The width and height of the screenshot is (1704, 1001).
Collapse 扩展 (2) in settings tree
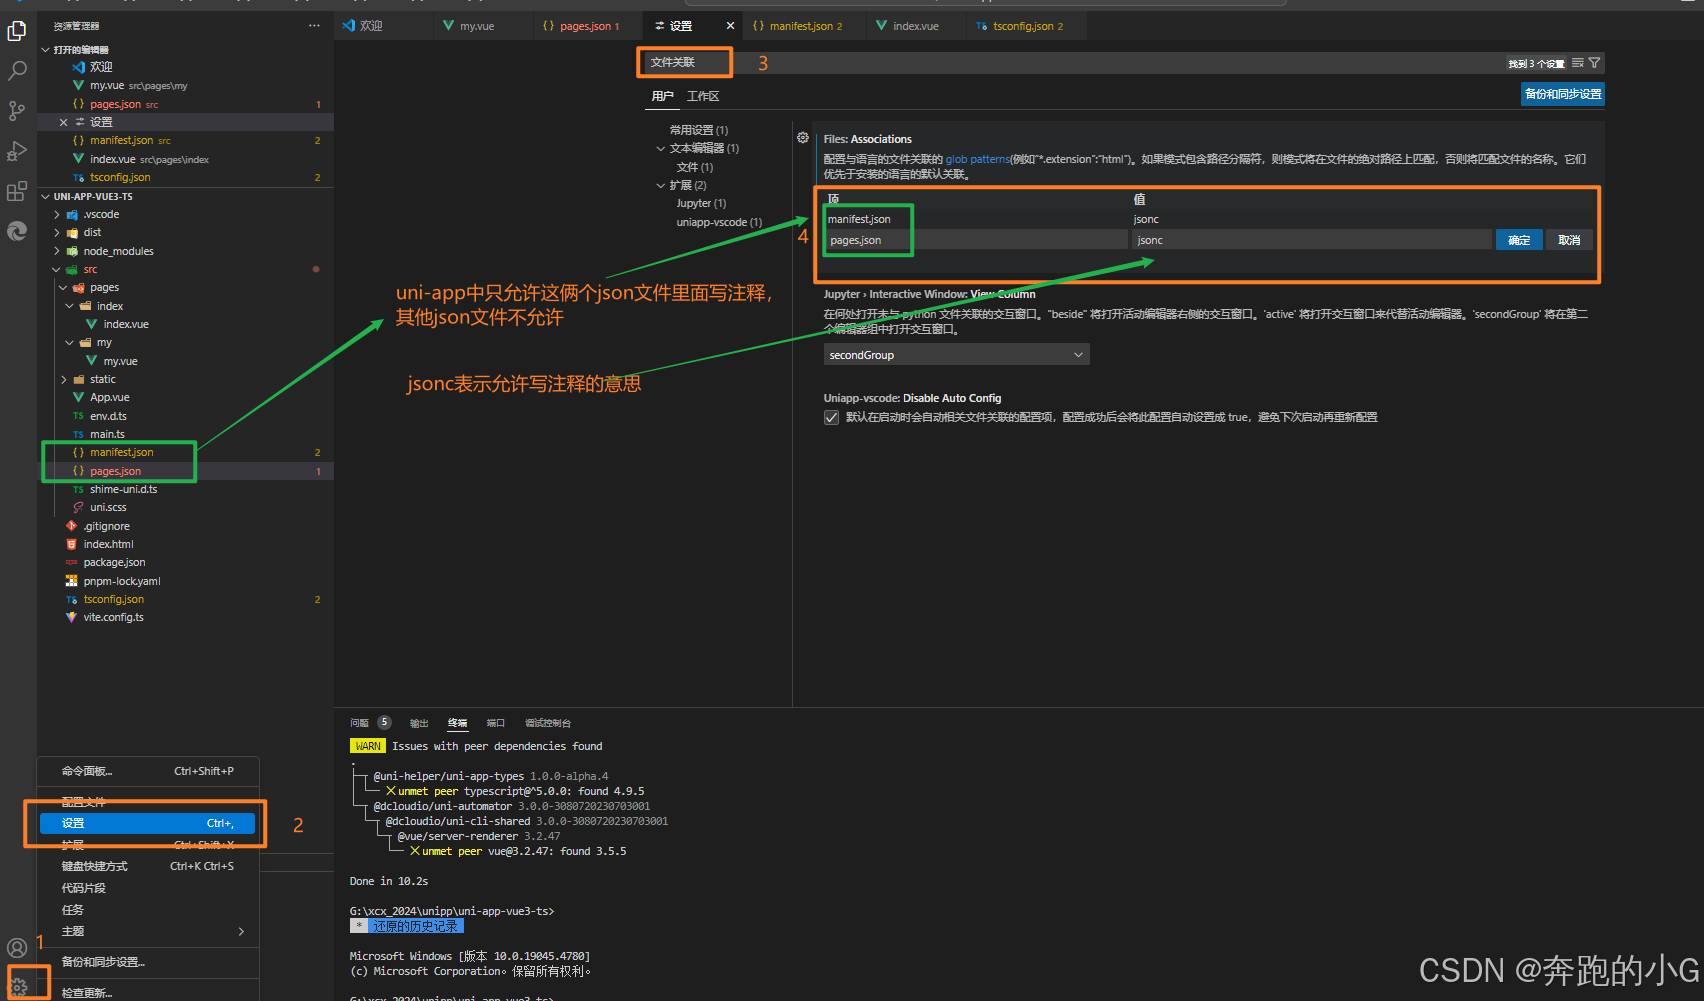[x=660, y=186]
